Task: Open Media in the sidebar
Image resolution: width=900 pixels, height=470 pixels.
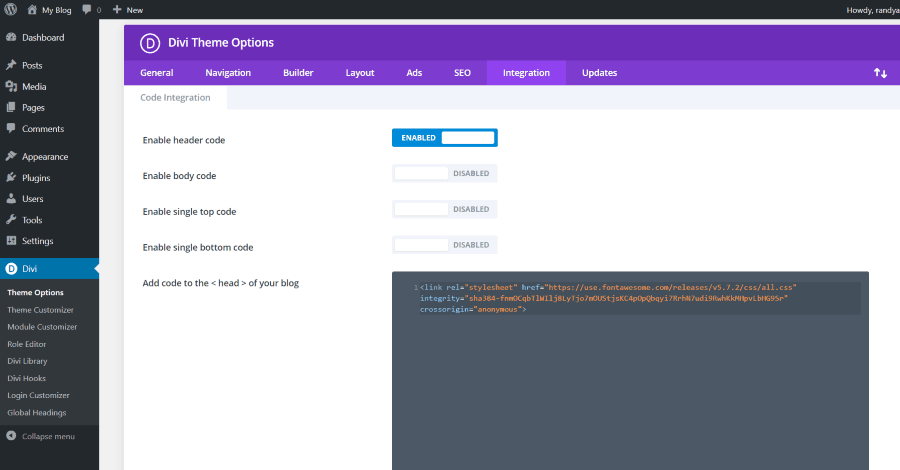Action: (34, 87)
